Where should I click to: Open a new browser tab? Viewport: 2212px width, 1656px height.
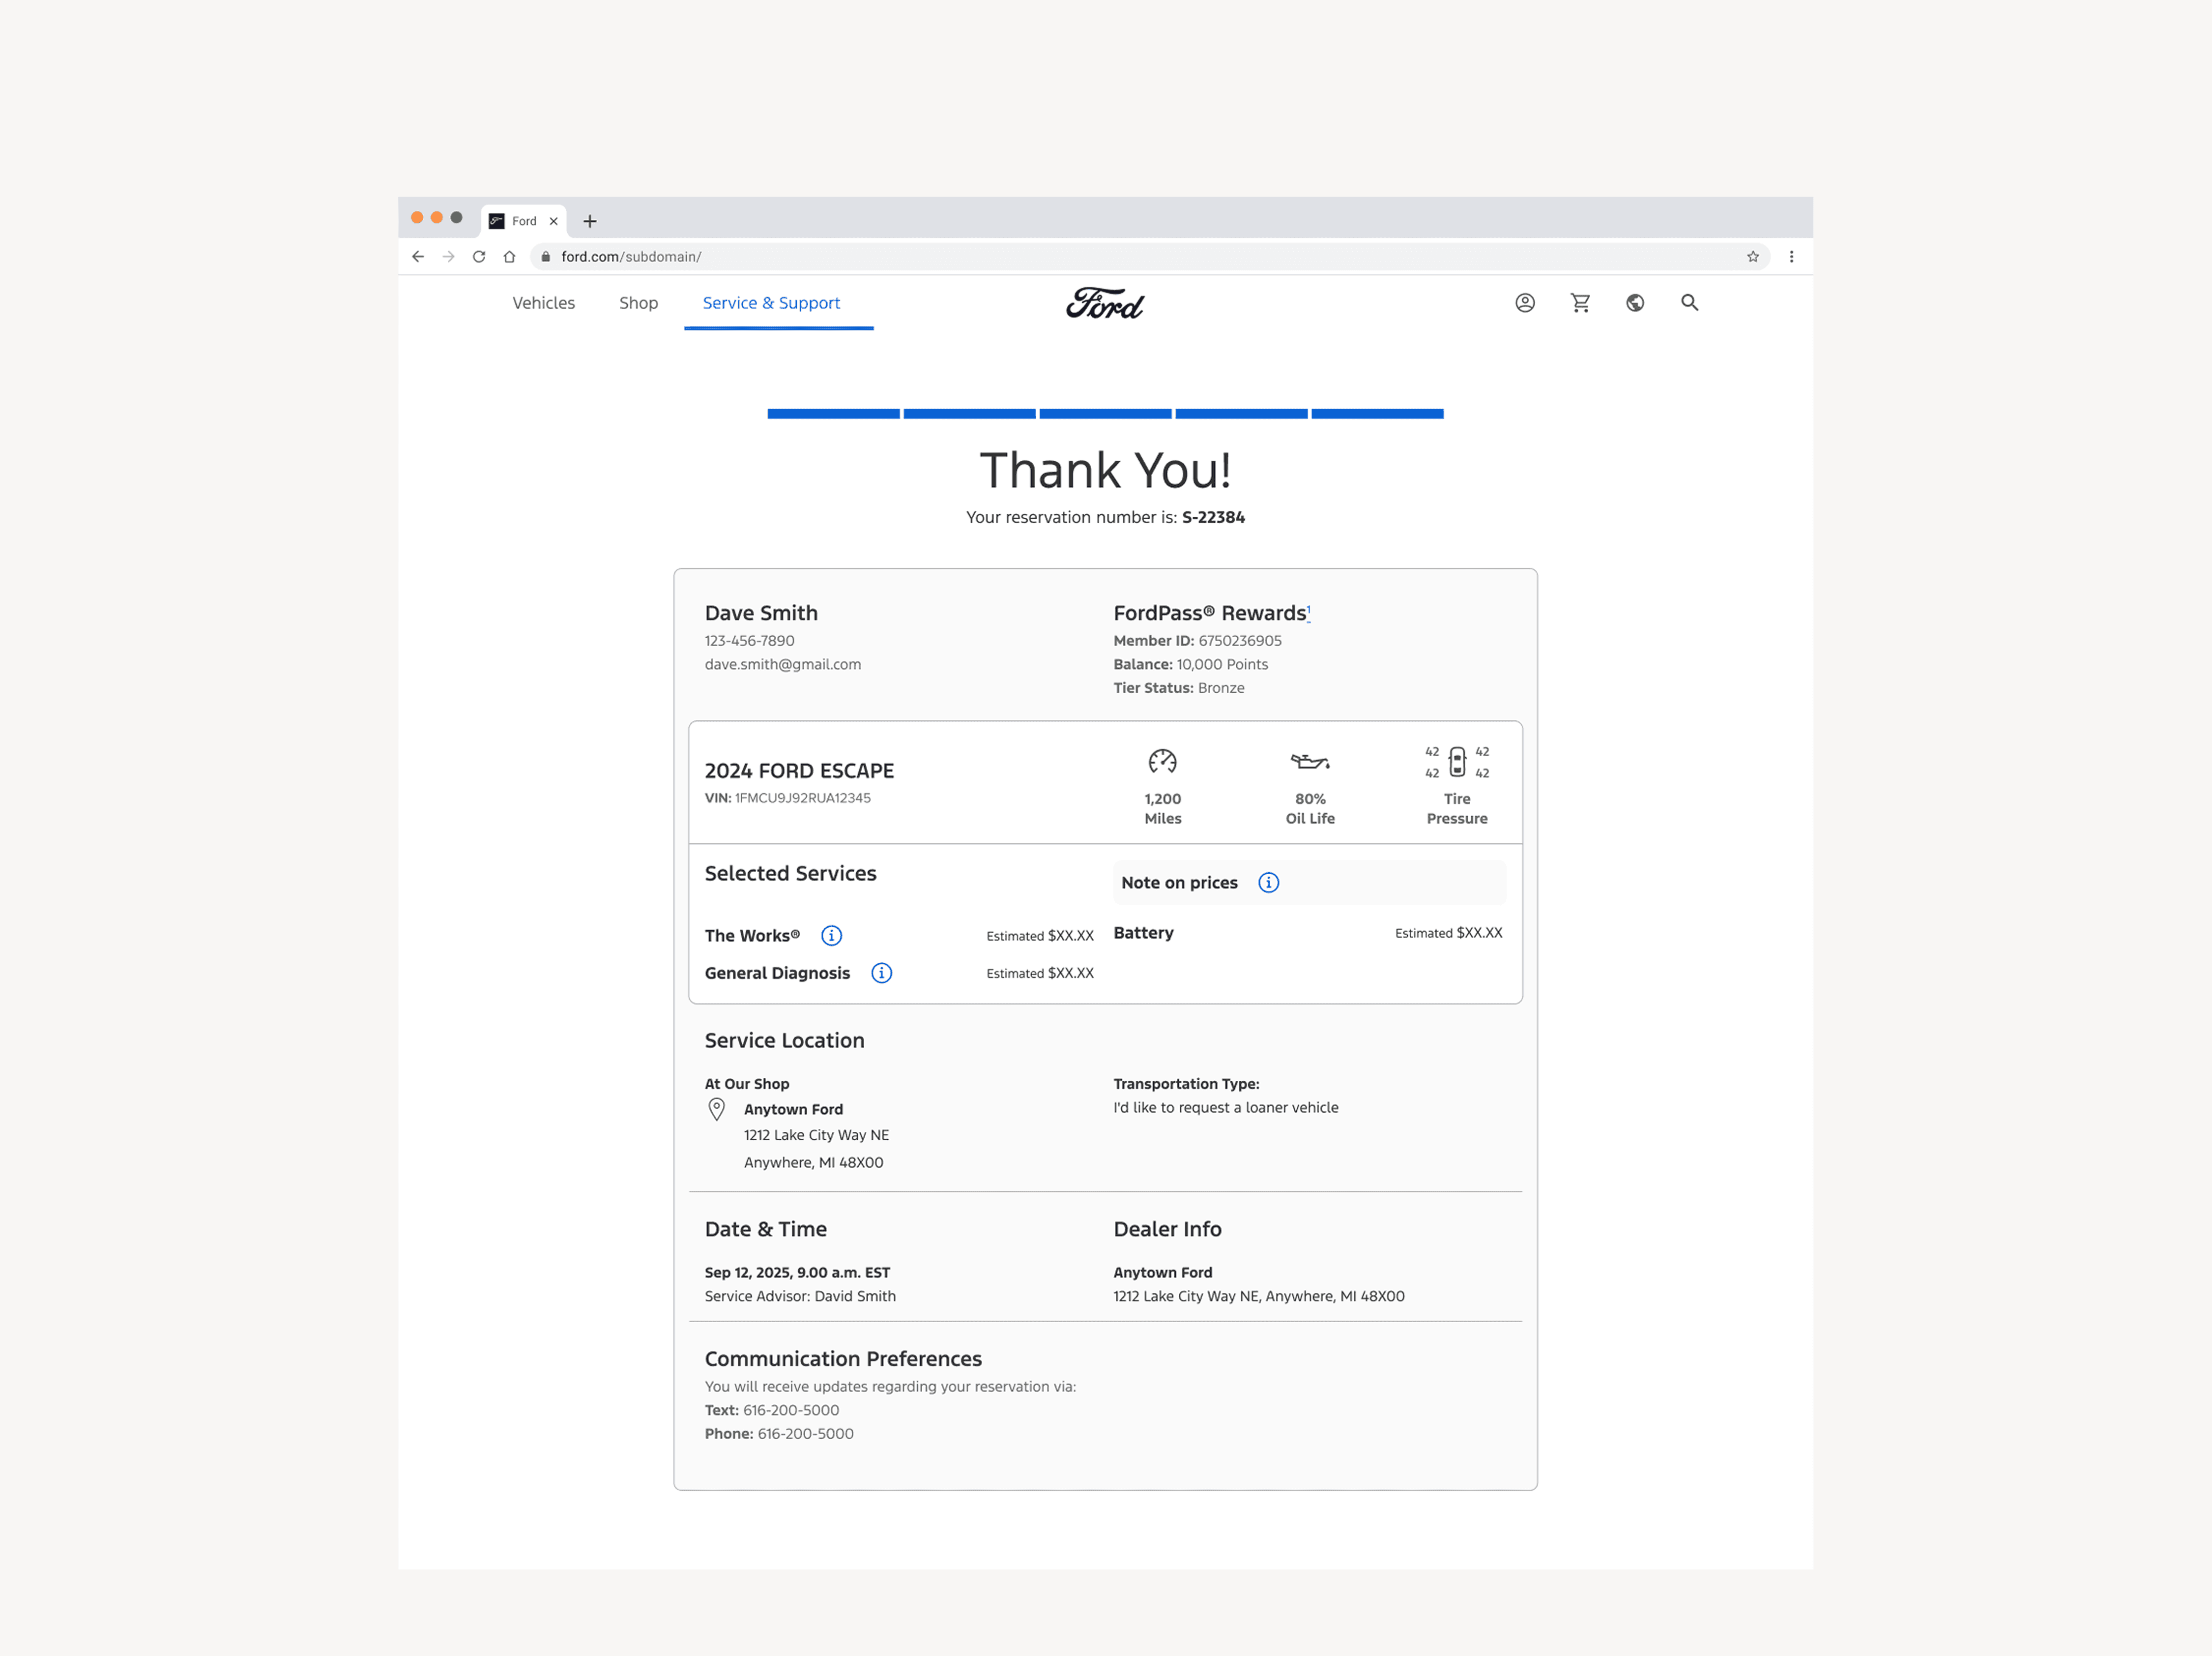point(590,221)
